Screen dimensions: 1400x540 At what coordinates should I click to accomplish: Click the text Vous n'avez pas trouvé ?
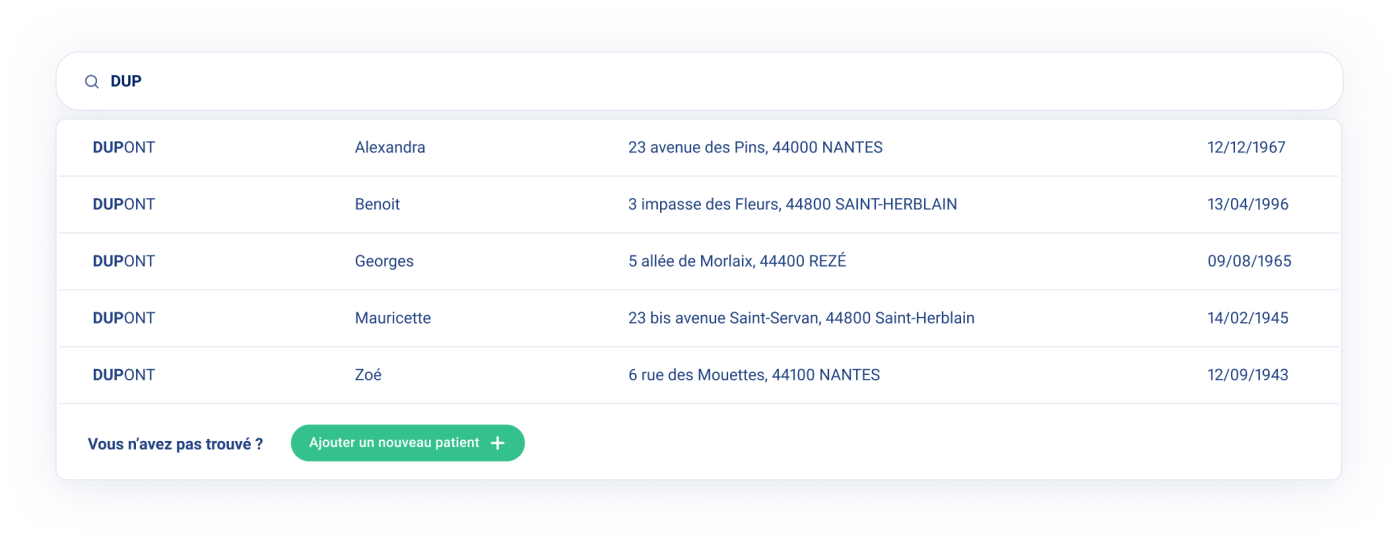click(x=175, y=444)
